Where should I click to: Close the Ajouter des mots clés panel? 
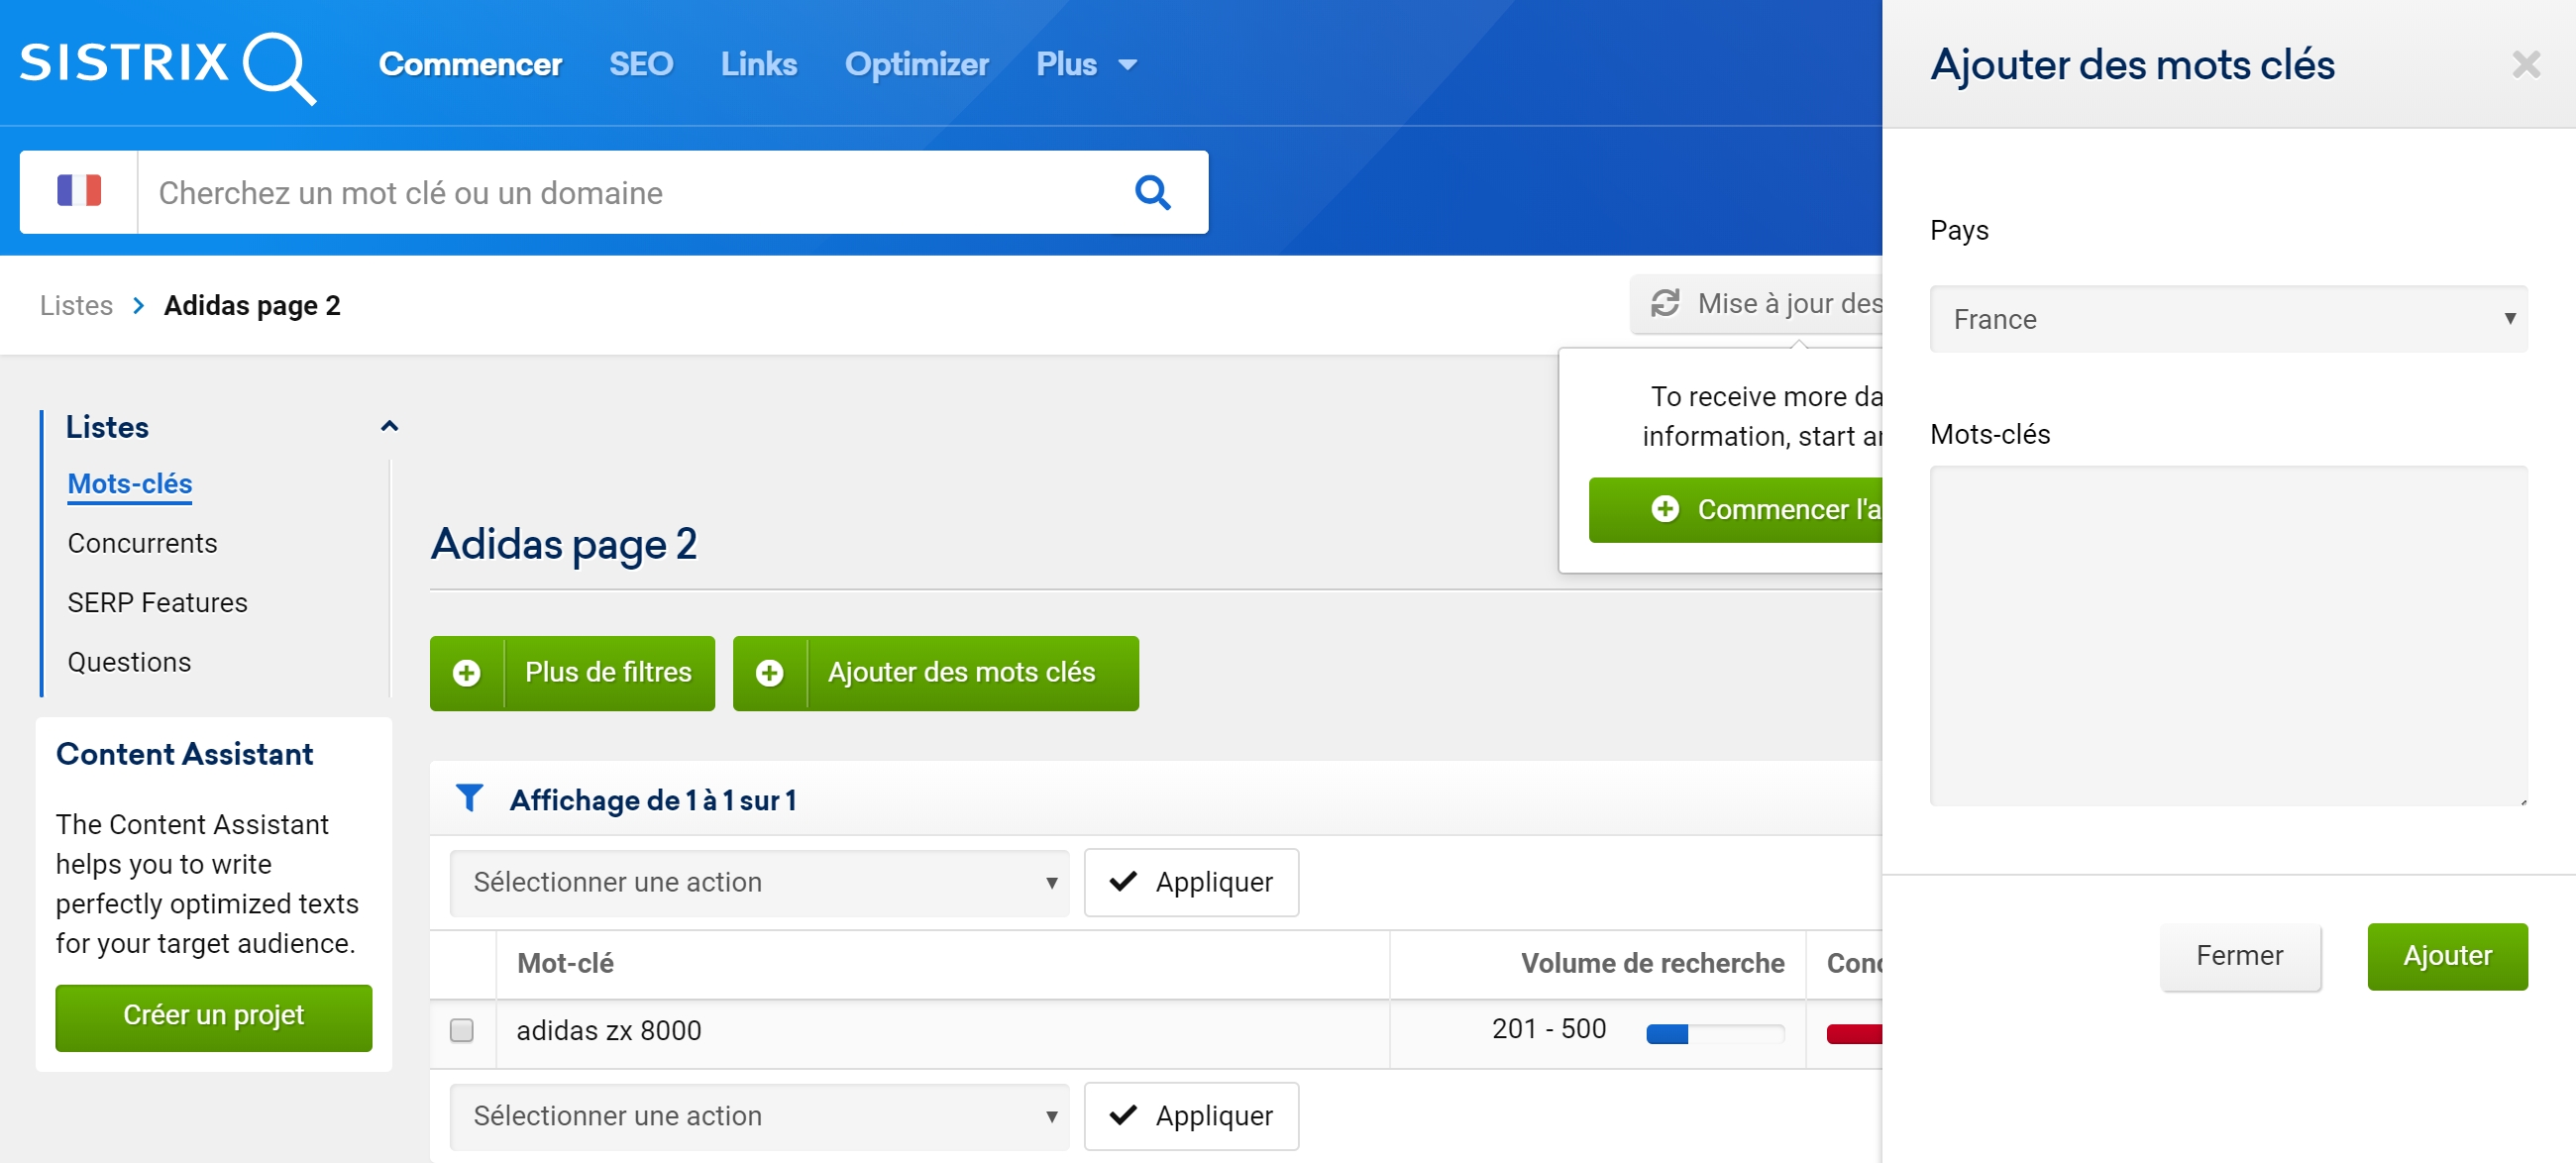click(2526, 65)
